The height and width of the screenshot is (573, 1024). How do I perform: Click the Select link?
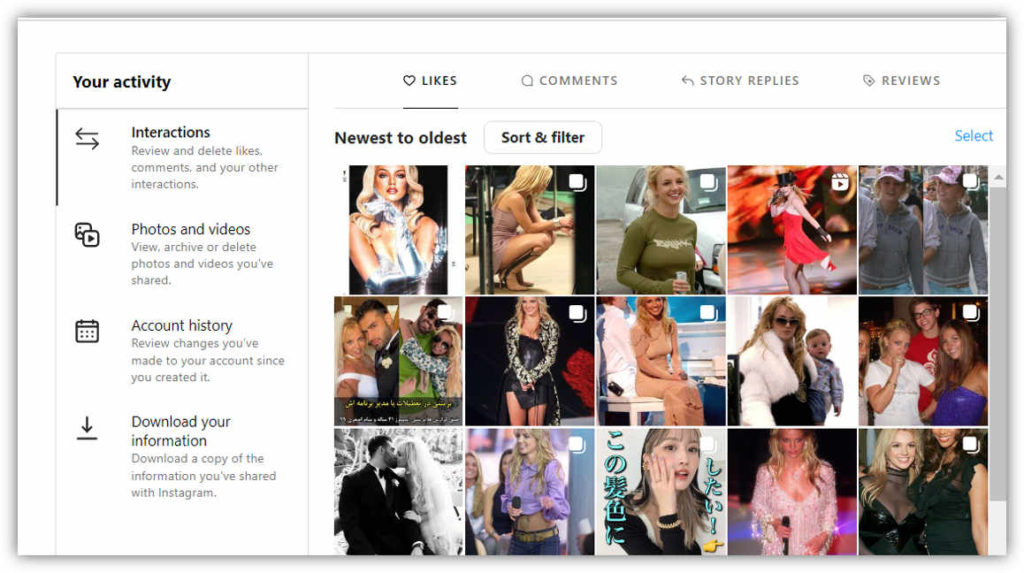973,136
